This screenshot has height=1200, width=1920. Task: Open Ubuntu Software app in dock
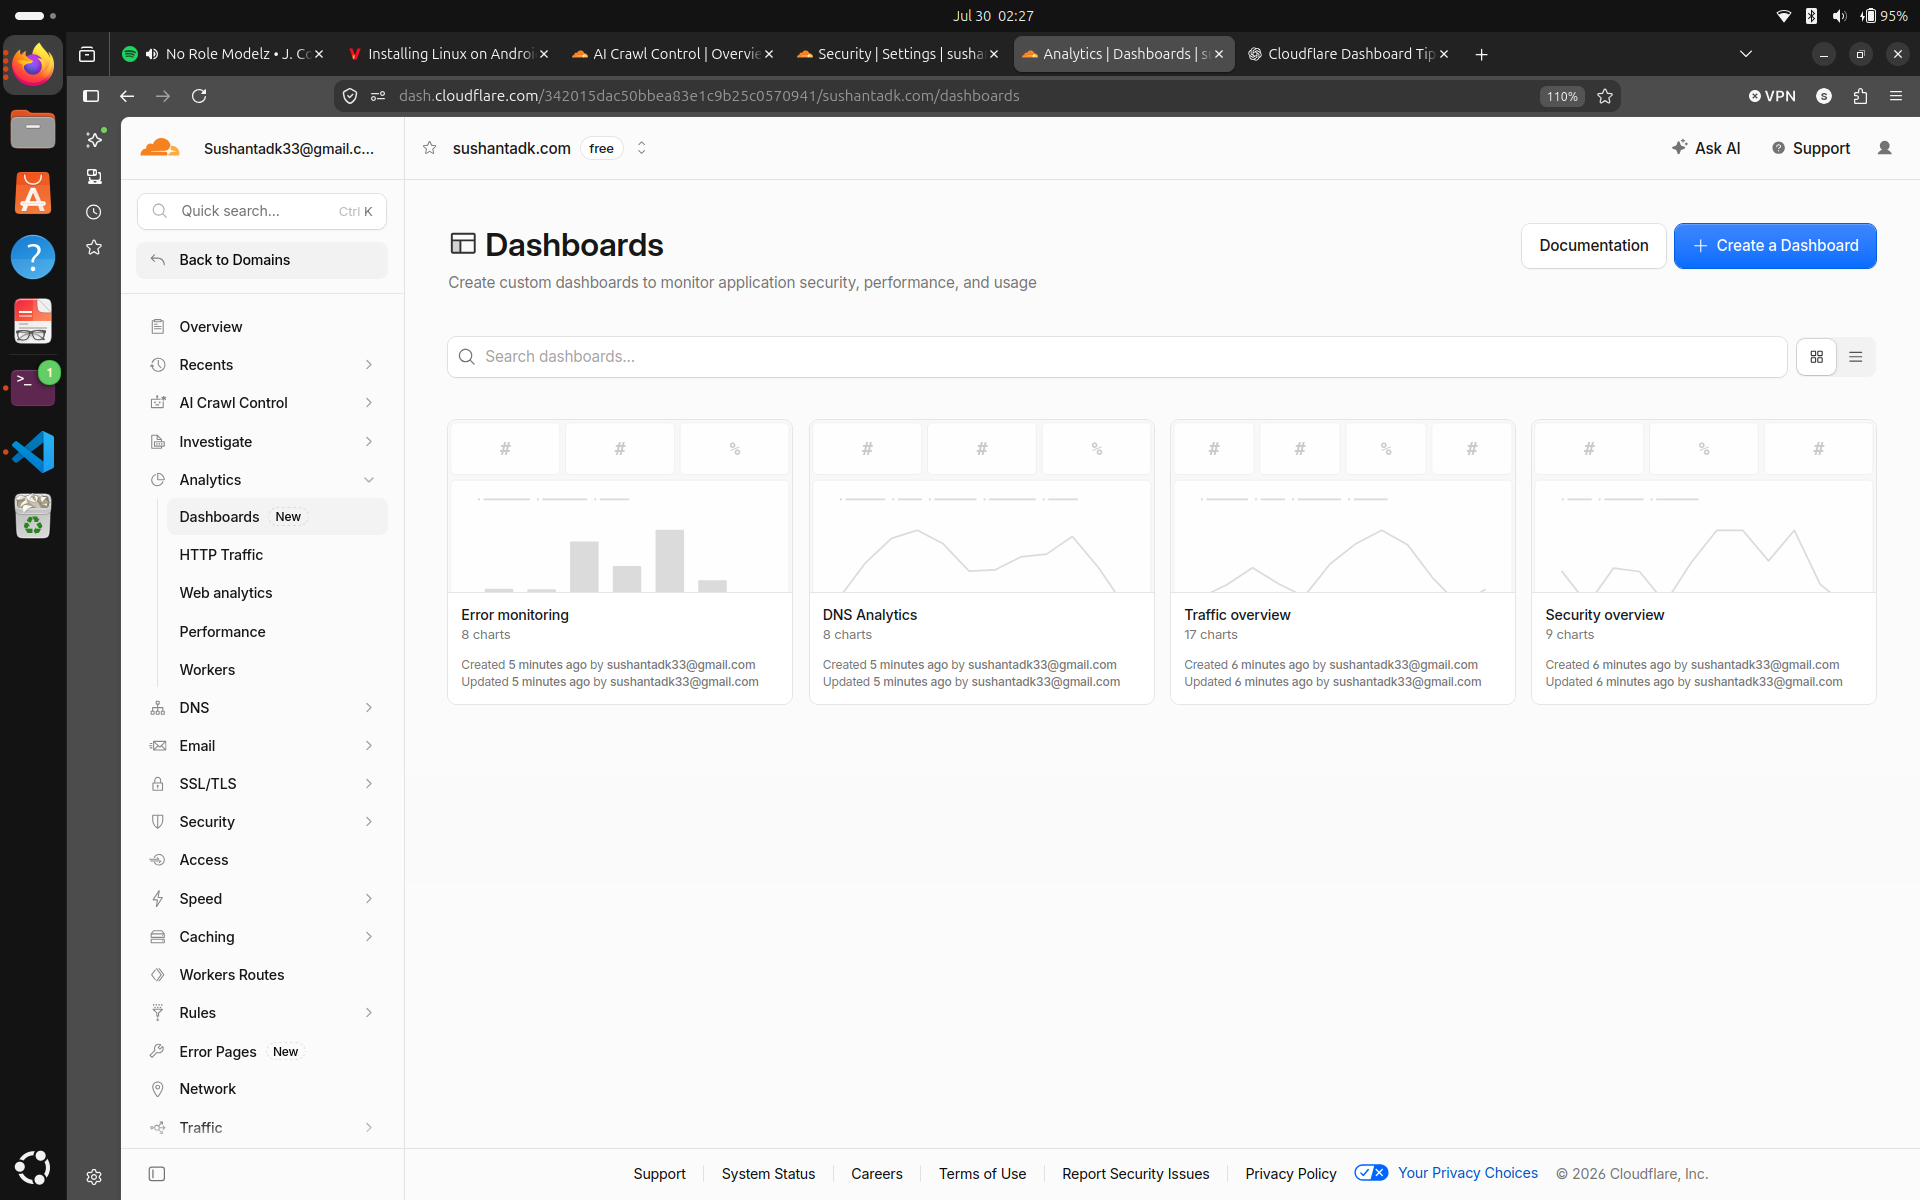pos(33,194)
